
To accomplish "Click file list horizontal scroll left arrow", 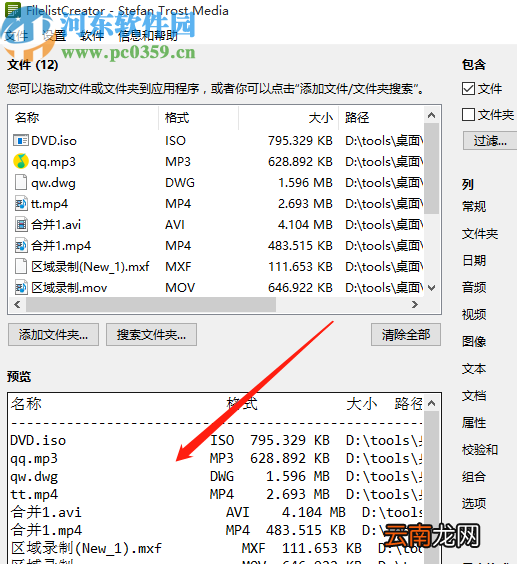I will point(17,305).
